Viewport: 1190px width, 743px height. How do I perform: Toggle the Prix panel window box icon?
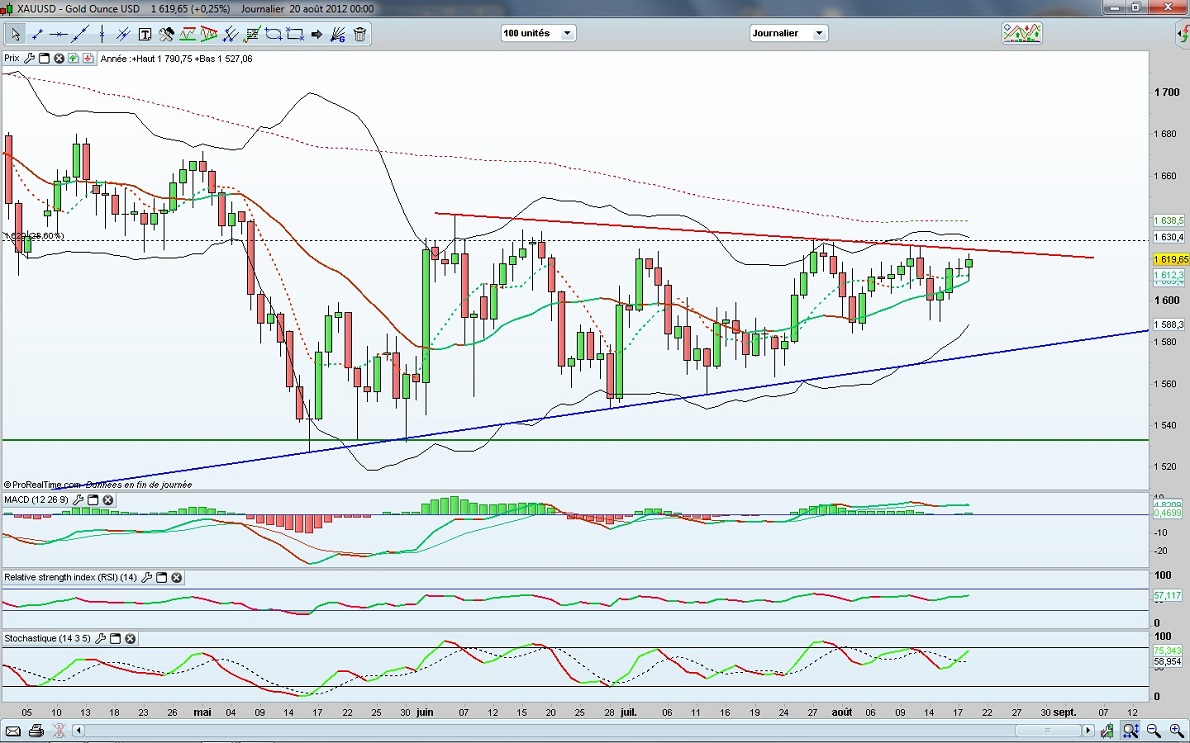(x=43, y=59)
